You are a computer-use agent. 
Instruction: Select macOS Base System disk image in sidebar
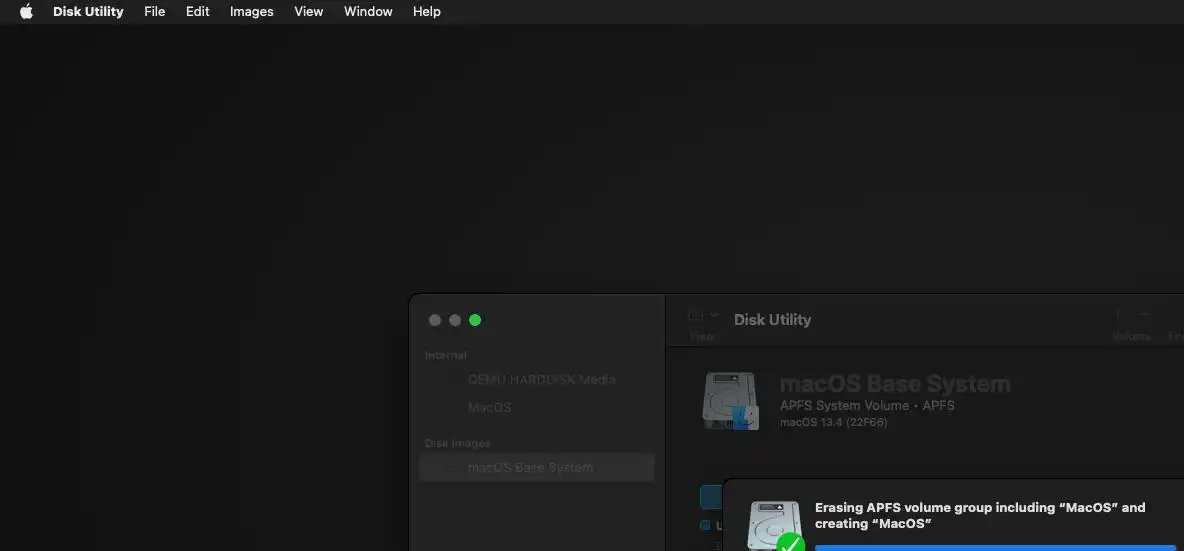pos(536,467)
